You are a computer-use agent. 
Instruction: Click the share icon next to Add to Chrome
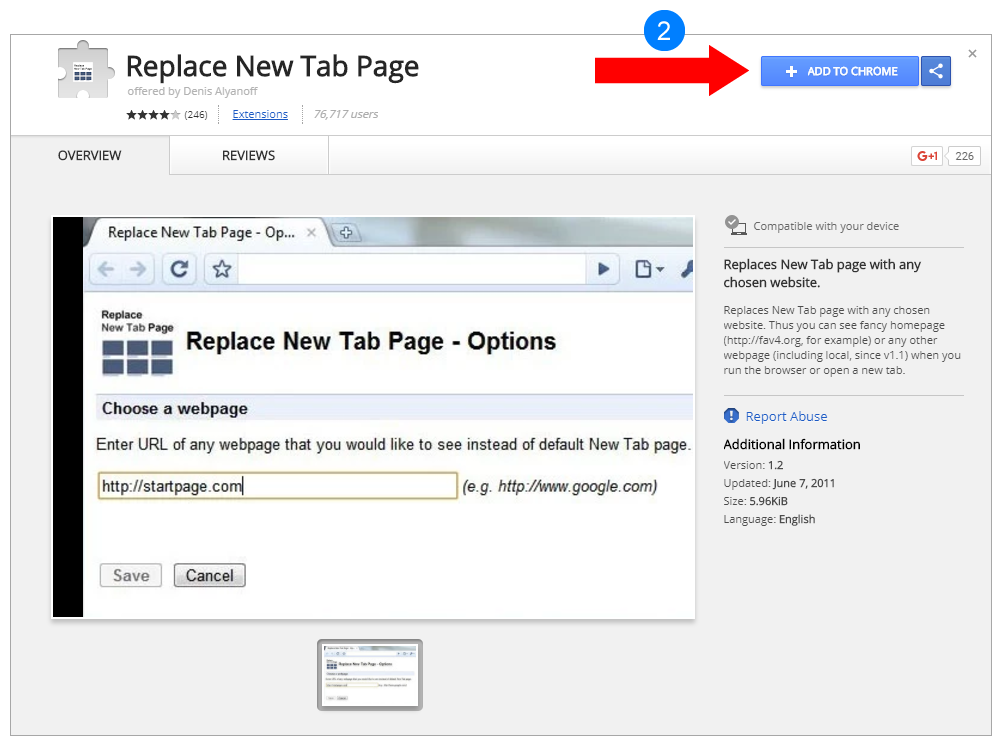(x=936, y=71)
